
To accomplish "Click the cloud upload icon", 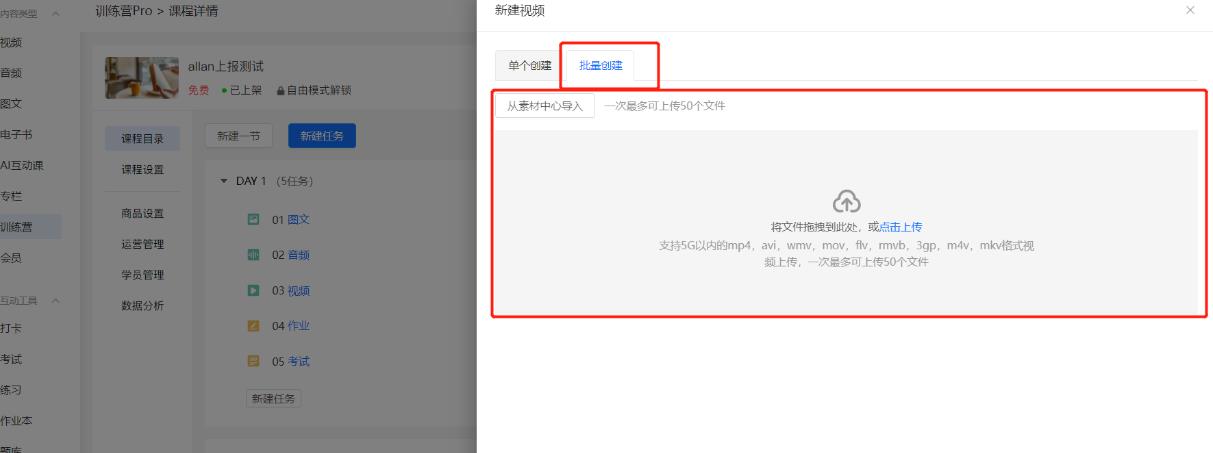I will point(846,201).
